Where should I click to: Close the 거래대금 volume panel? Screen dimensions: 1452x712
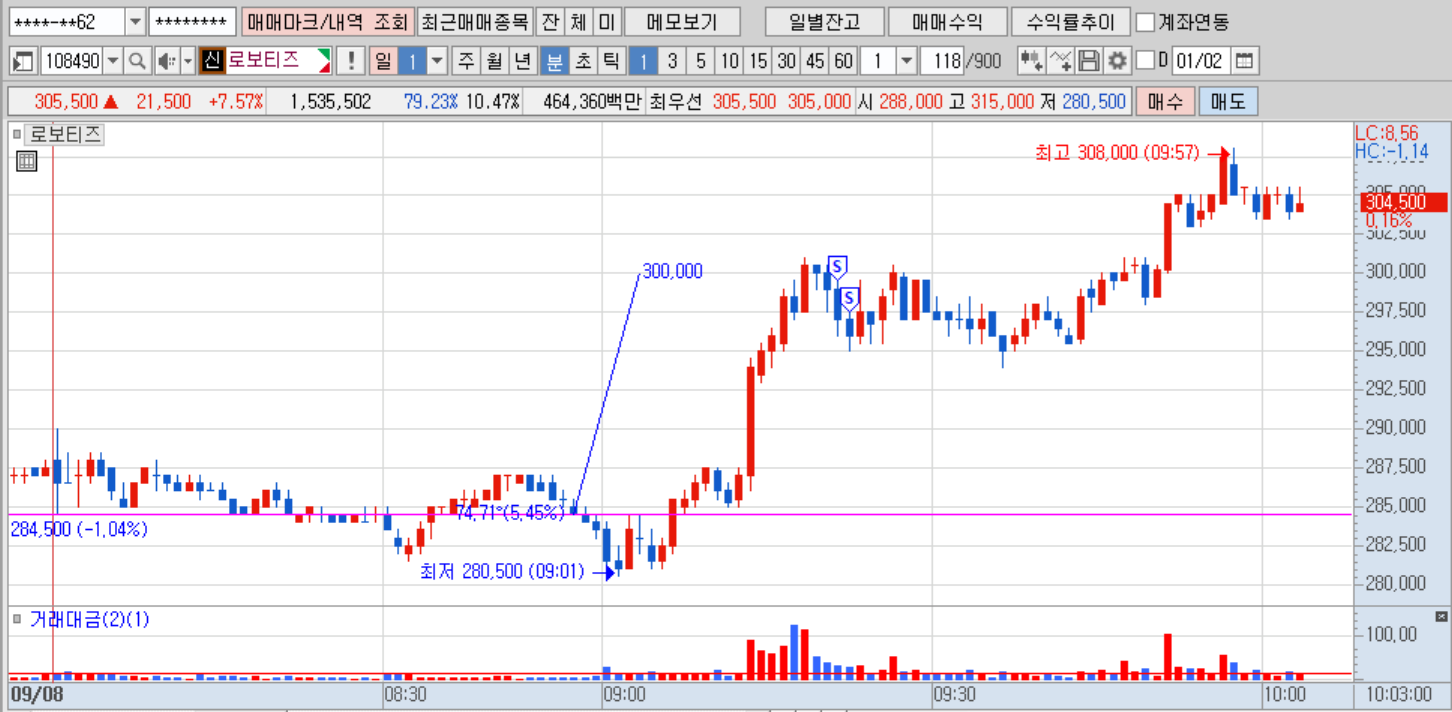[x=1441, y=616]
